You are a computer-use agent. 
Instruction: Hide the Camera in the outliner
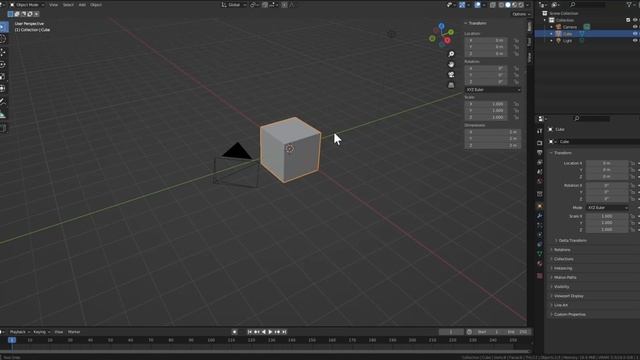click(635, 27)
